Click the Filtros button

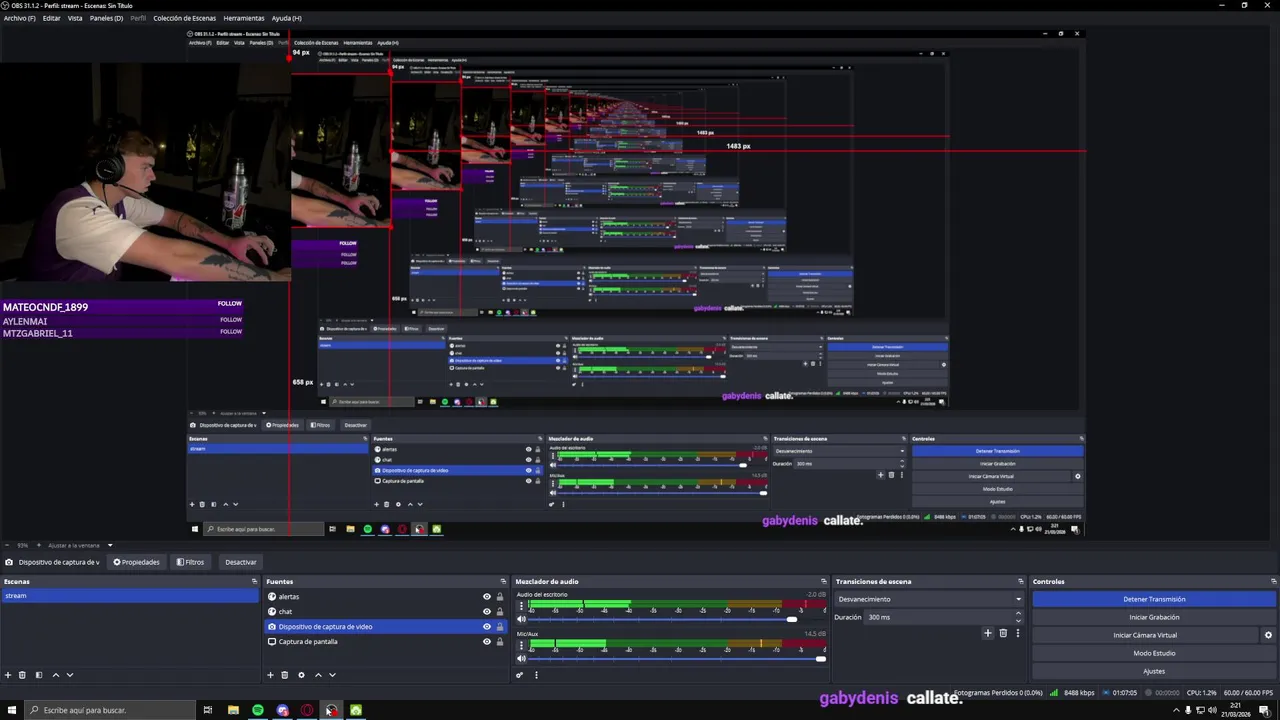pyautogui.click(x=190, y=562)
